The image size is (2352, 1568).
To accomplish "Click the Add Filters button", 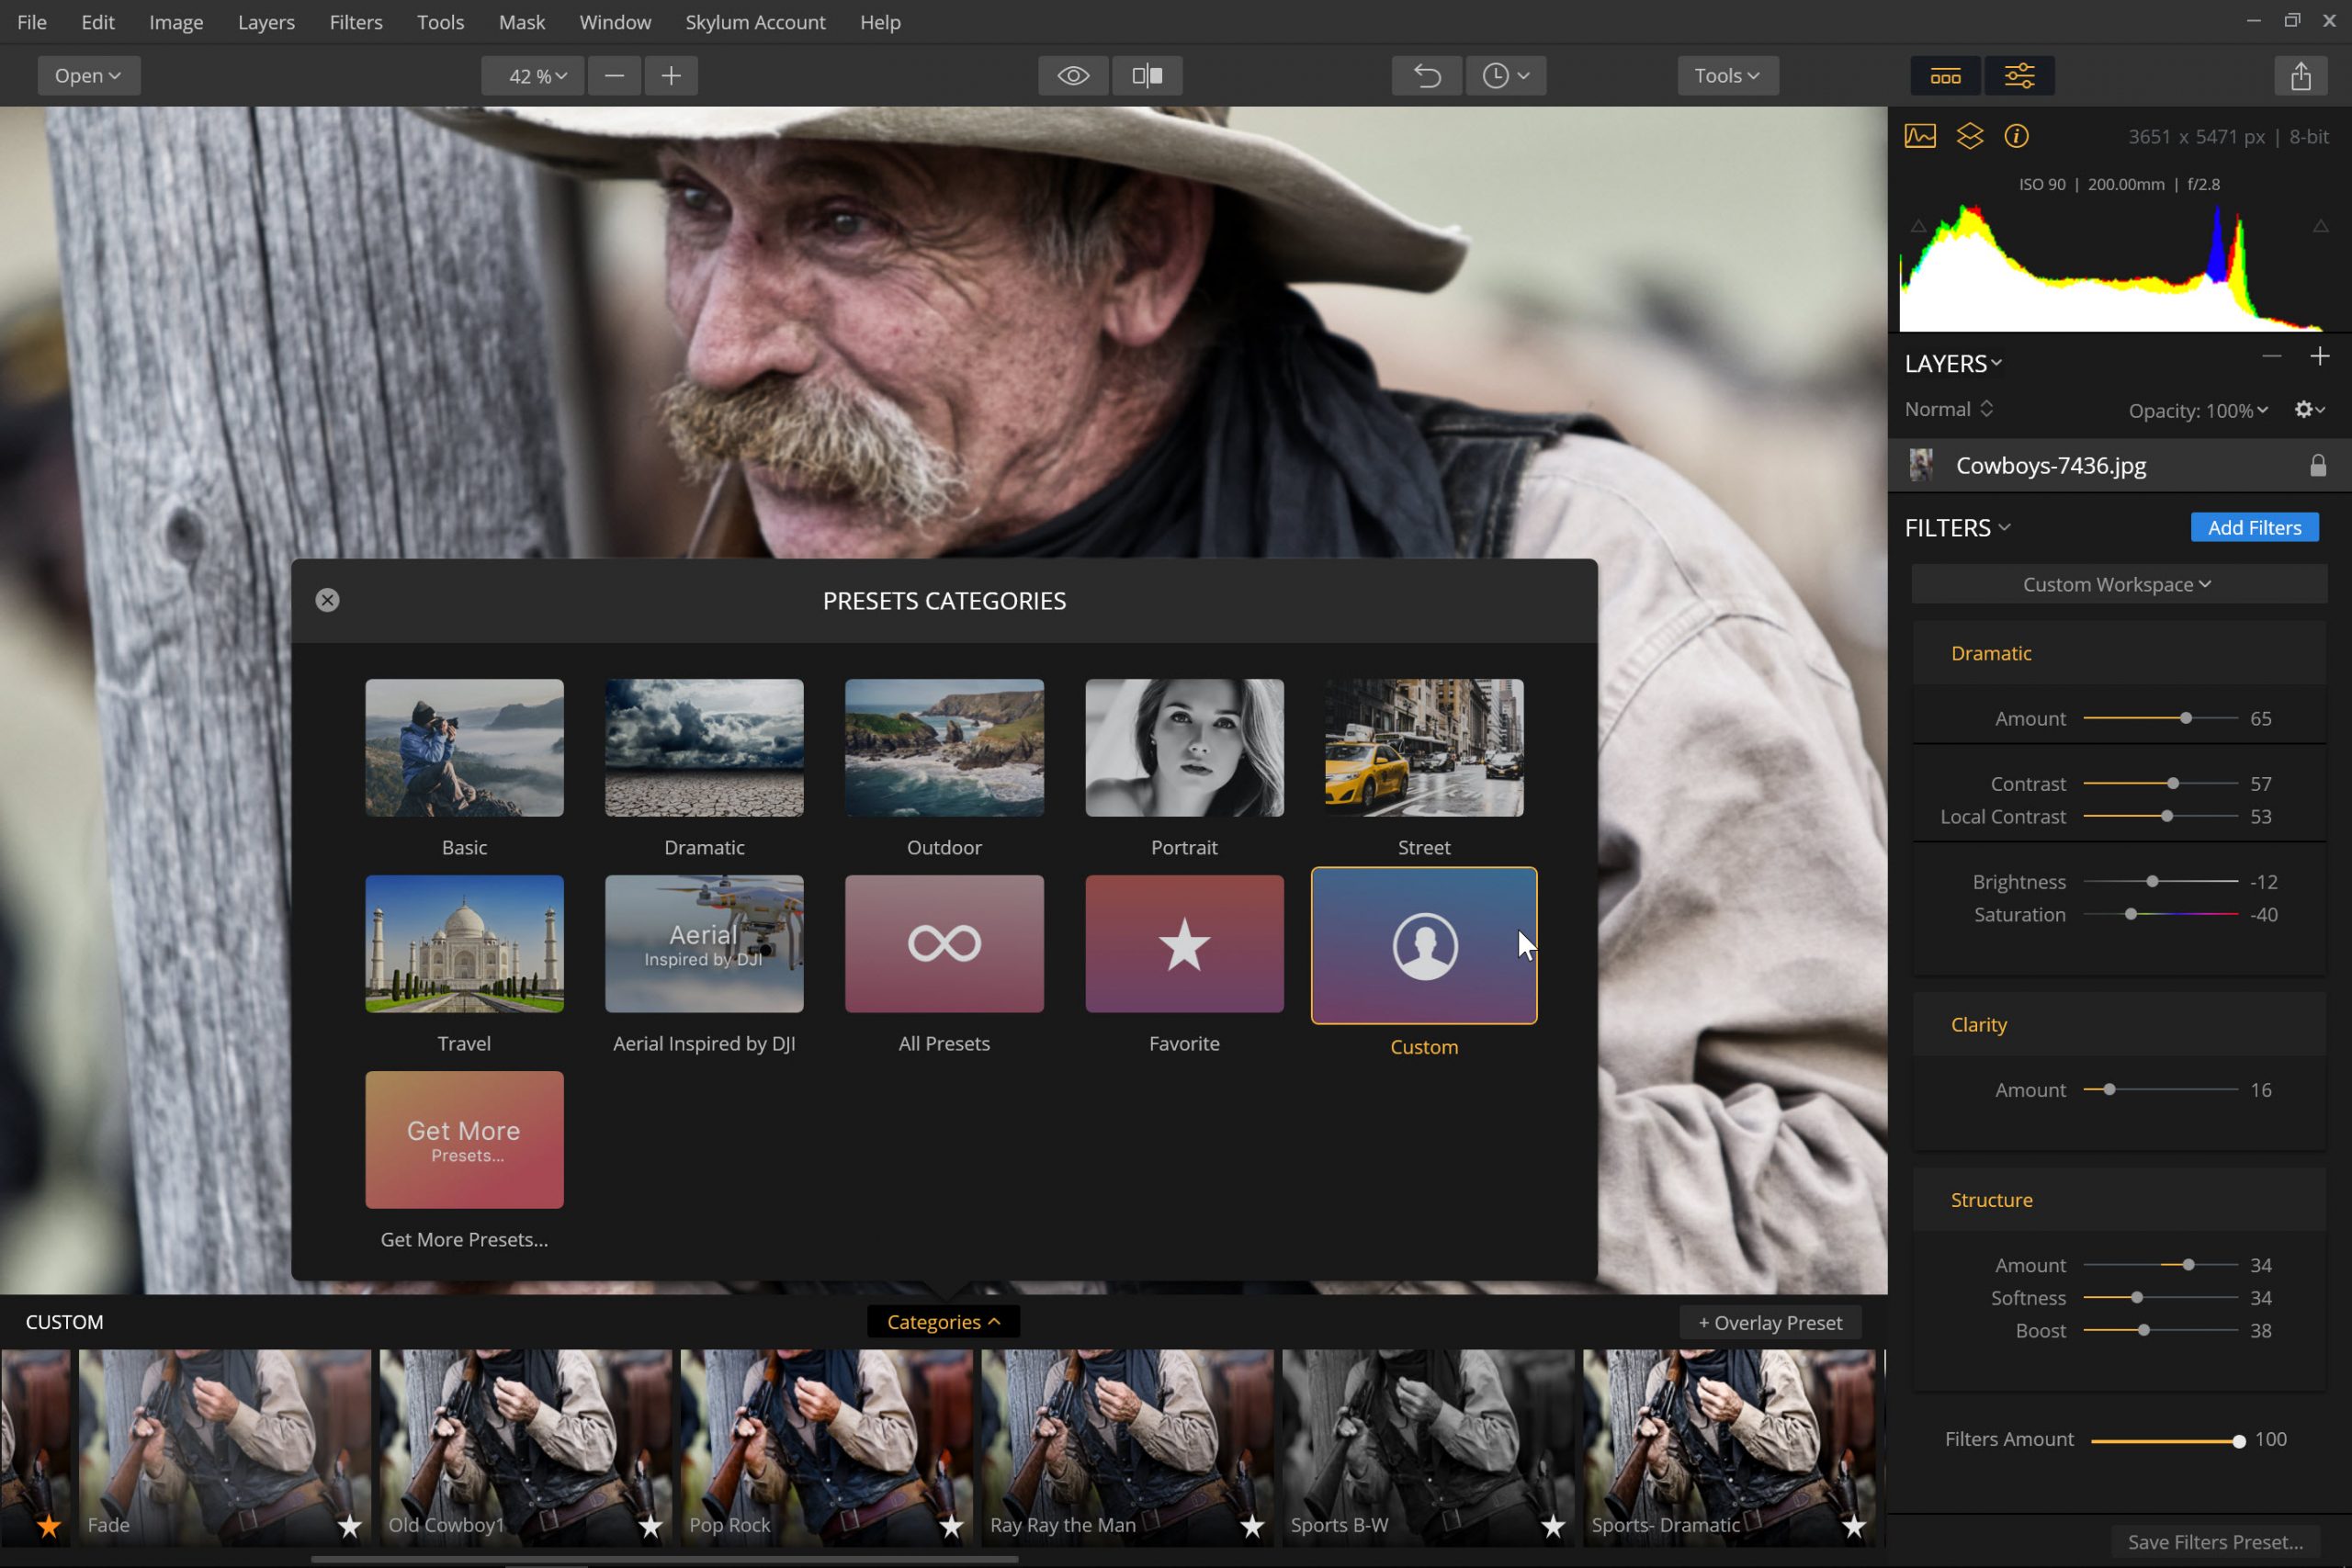I will tap(2254, 528).
